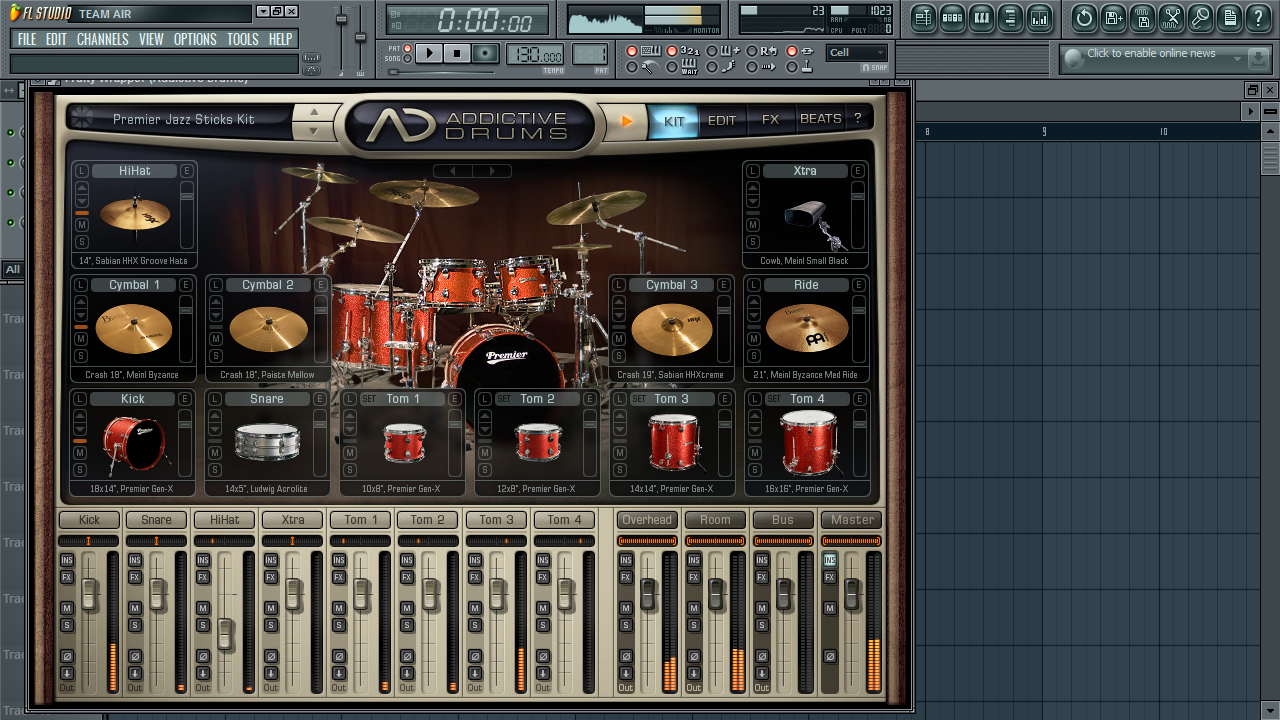Click the Undo icon in FL Studio toolbar
The width and height of the screenshot is (1280, 720).
1083,17
